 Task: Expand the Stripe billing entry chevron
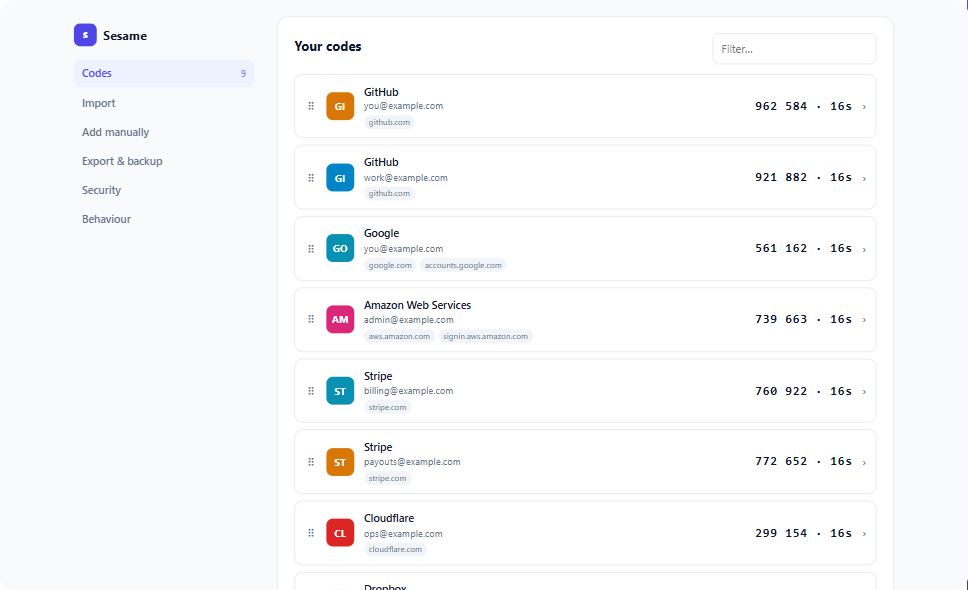tap(864, 391)
